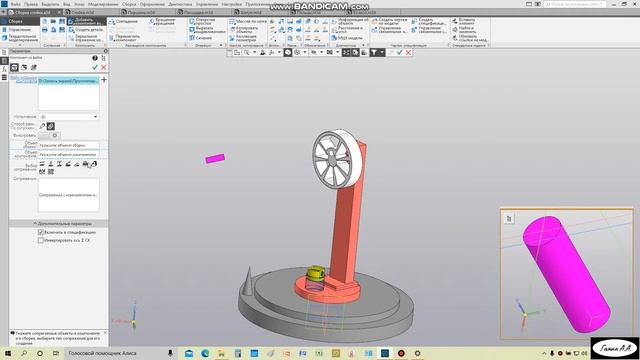Open the Моделирование menu
This screenshot has height=360, width=640.
pos(103,4)
